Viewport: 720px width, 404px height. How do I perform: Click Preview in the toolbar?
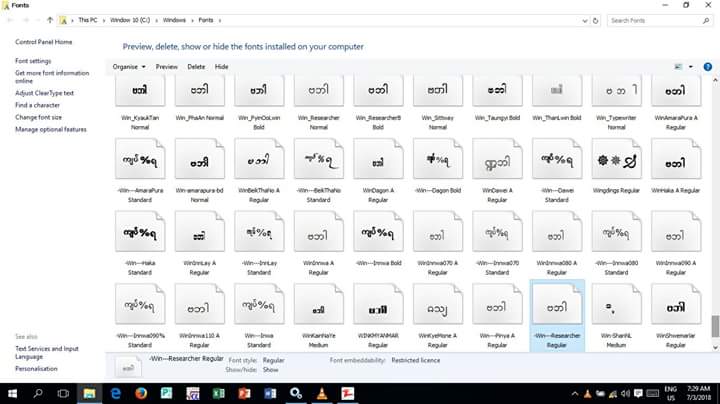point(167,67)
